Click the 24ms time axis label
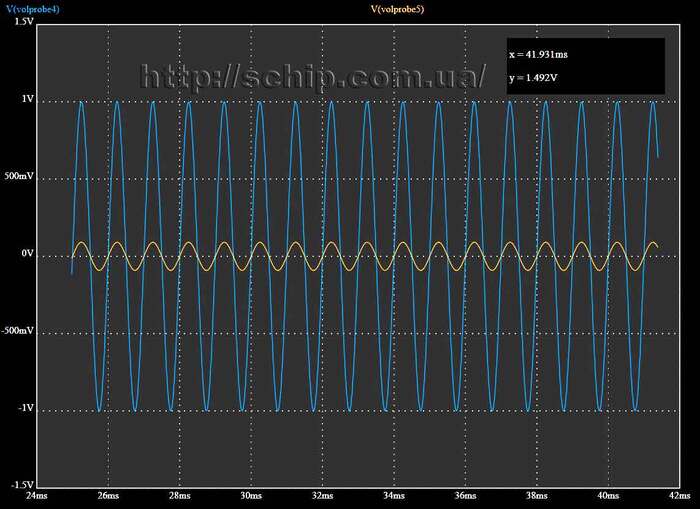 click(x=36, y=495)
